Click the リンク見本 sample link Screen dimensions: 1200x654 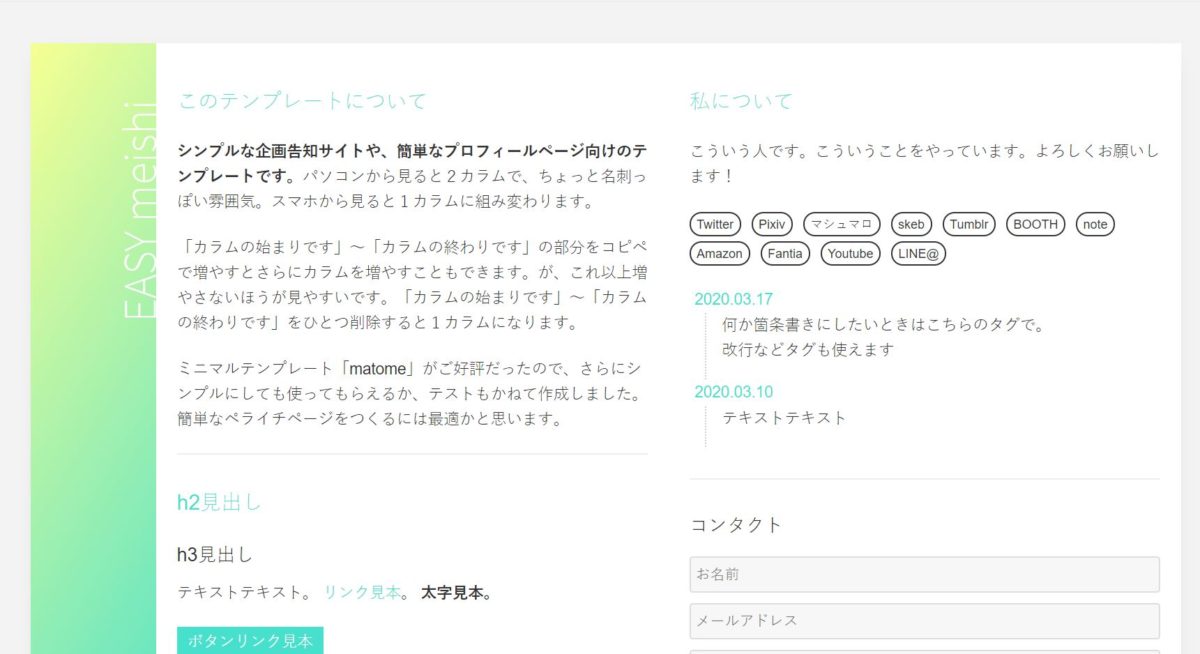[x=361, y=591]
